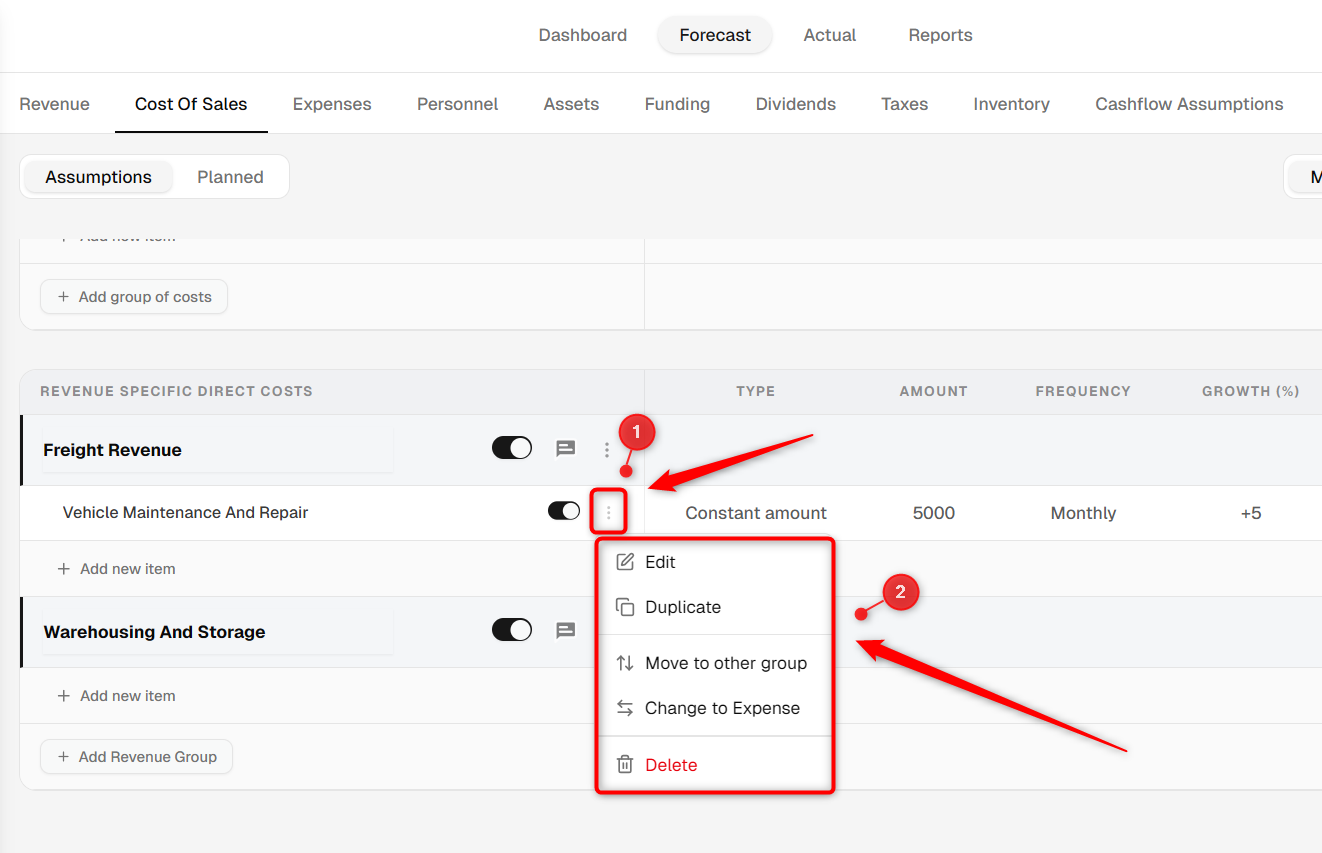This screenshot has height=853, width=1322.
Task: Click Add group of costs button
Action: point(134,297)
